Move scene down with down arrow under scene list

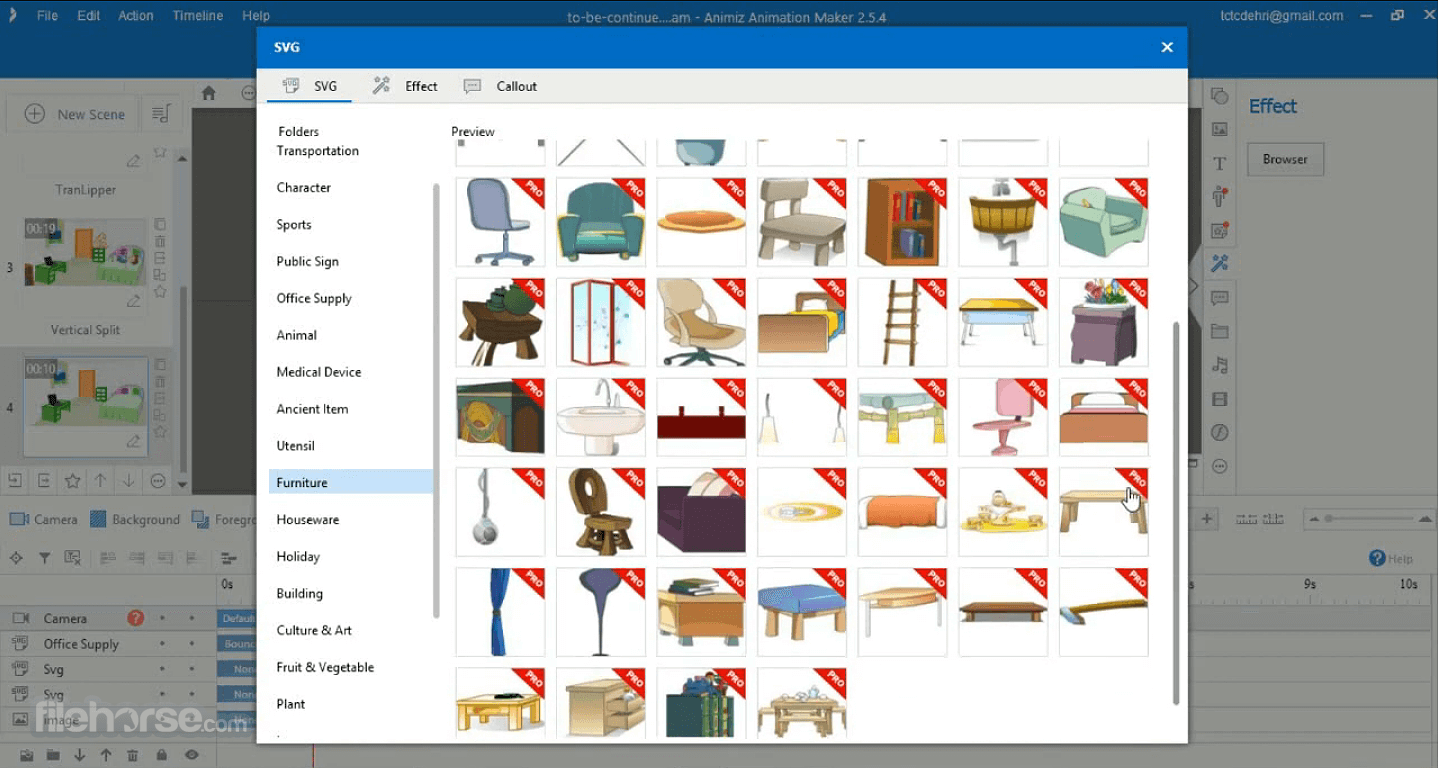point(129,481)
